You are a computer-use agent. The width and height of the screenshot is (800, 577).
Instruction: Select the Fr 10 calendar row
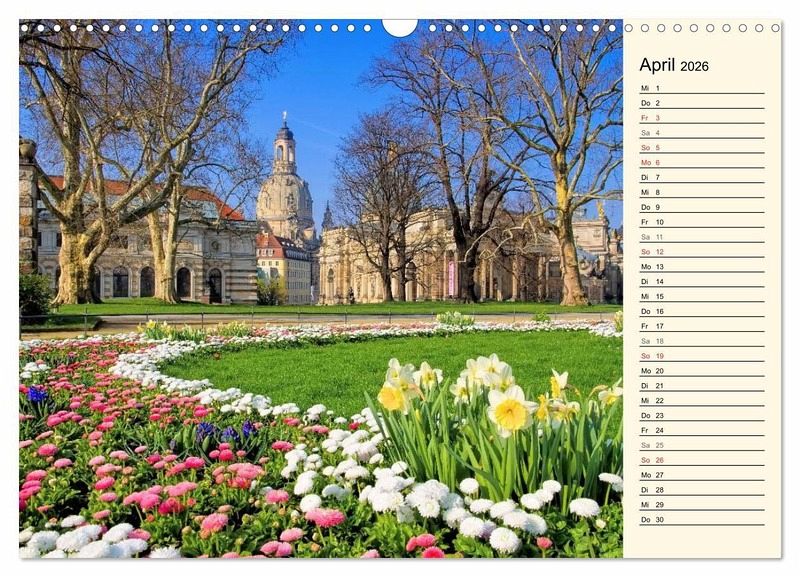click(702, 221)
